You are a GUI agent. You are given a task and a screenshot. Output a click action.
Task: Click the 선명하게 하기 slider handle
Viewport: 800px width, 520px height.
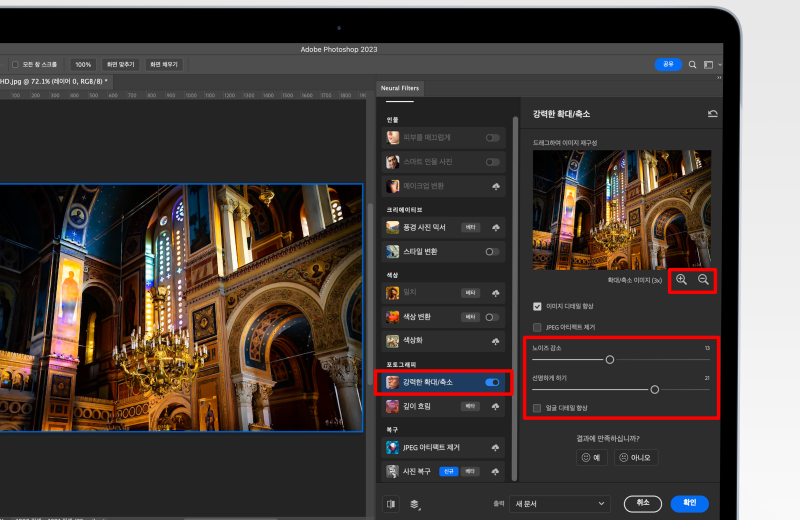tap(655, 390)
